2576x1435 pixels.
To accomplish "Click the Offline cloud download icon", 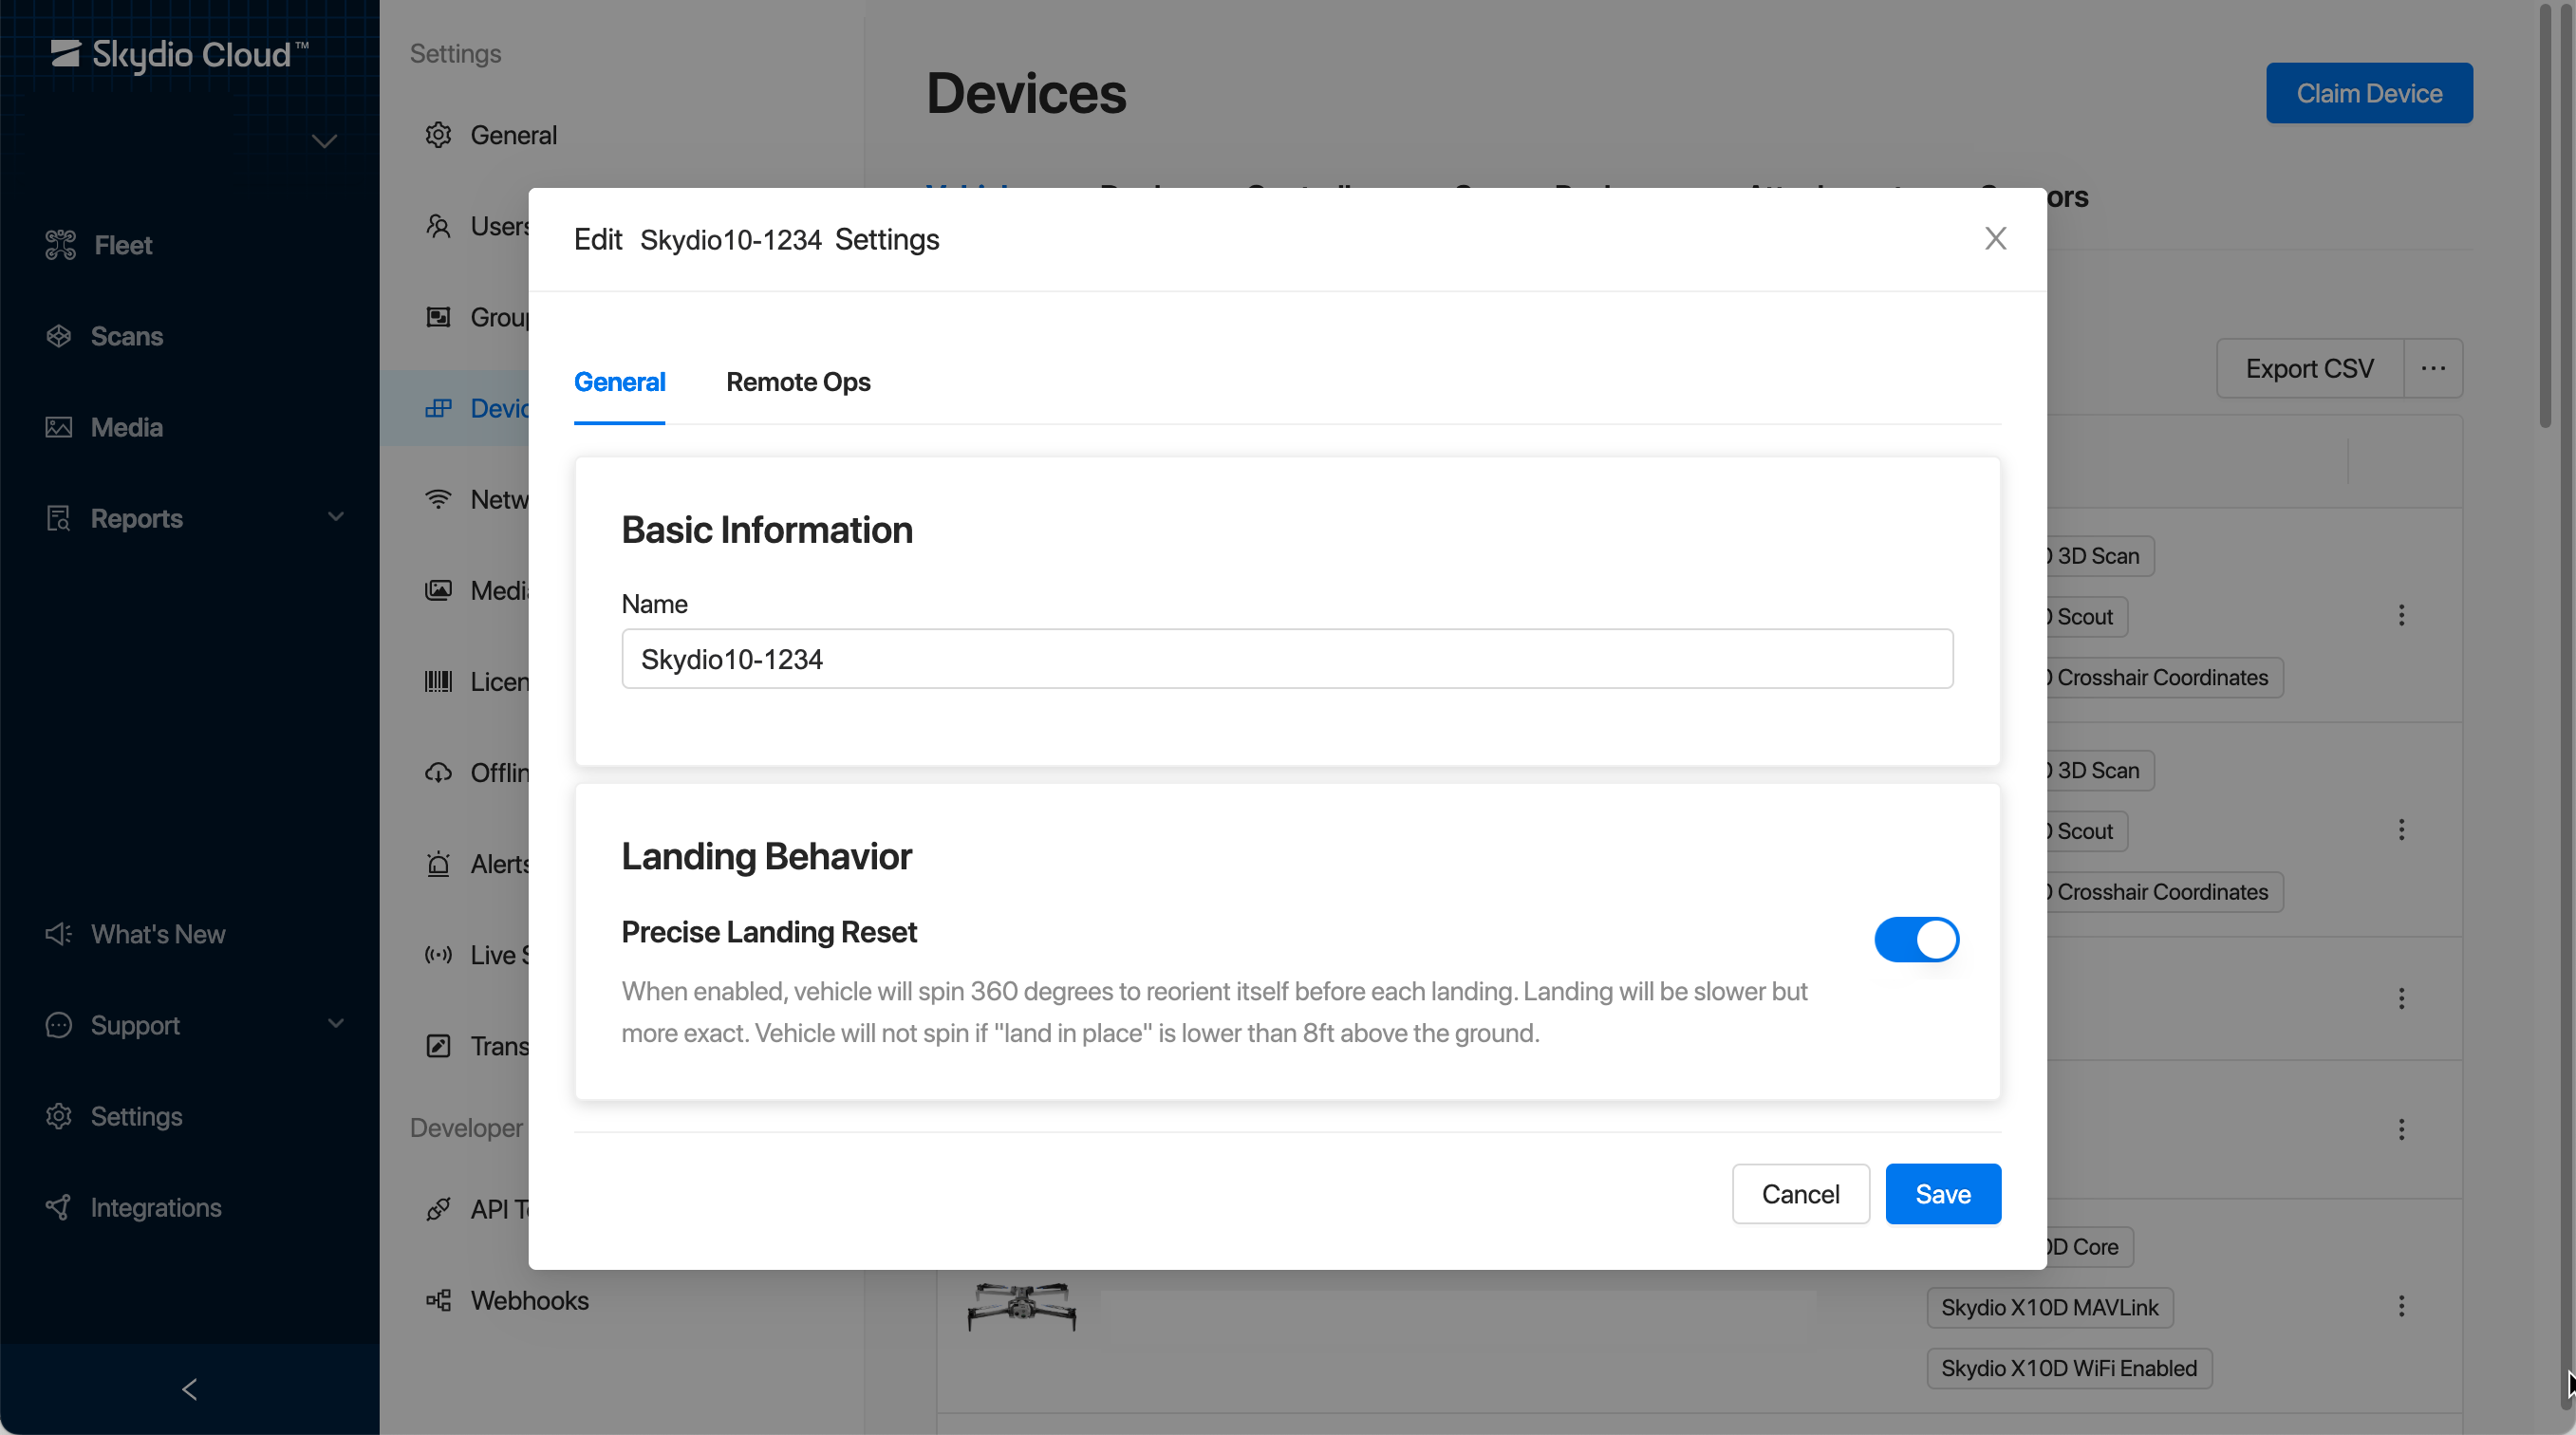I will click(438, 772).
